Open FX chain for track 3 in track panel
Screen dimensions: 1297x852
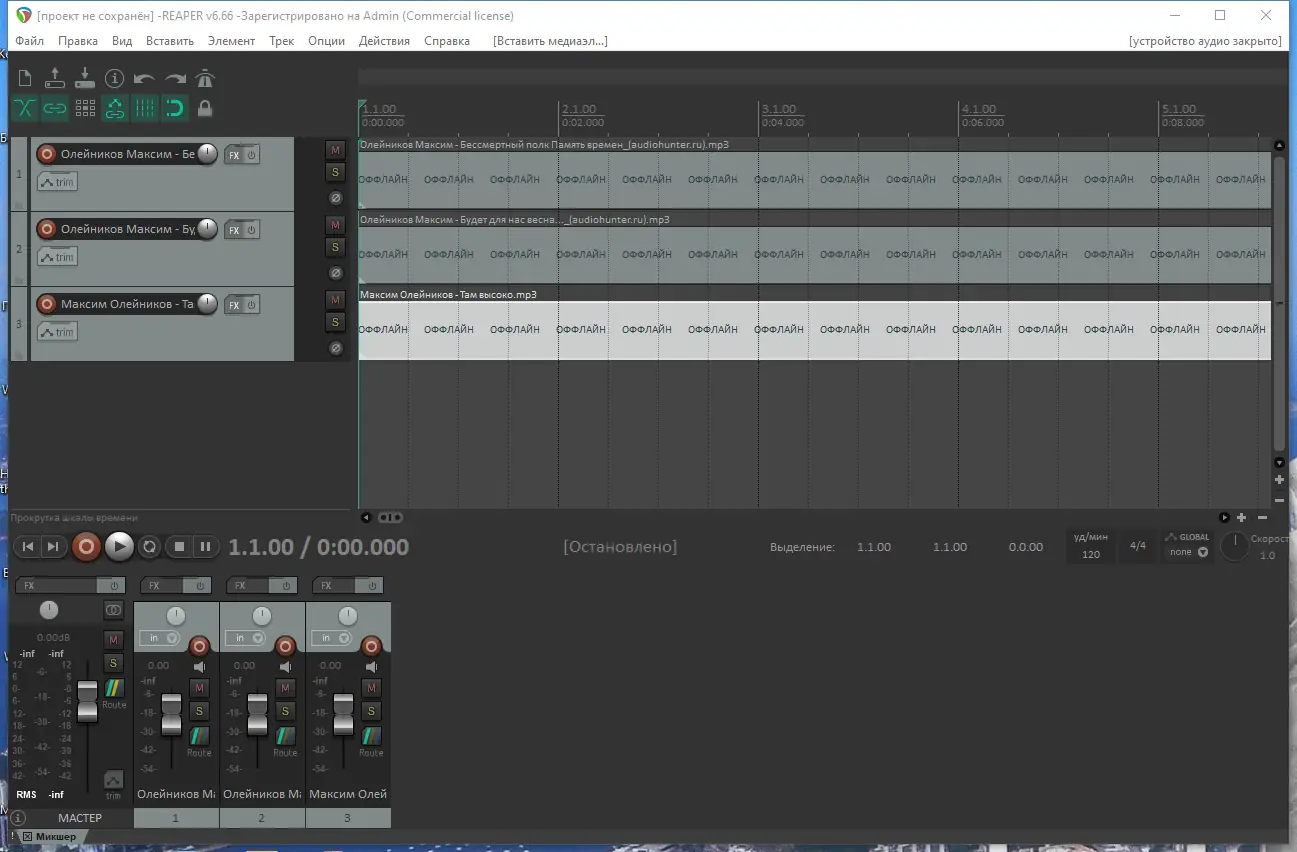click(234, 305)
